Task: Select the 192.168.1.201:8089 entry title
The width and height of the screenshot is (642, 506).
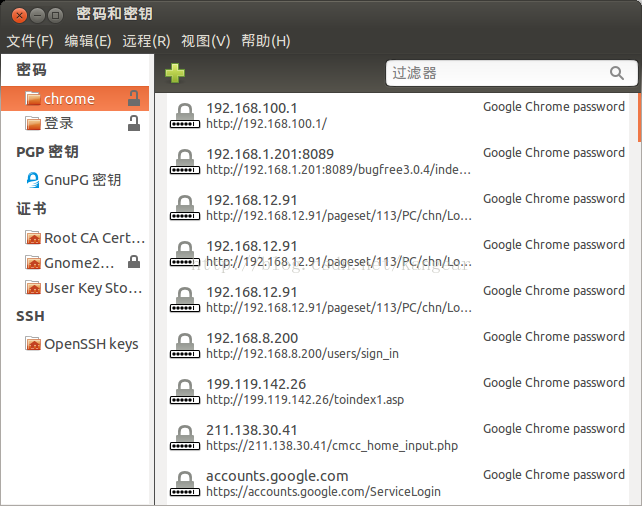Action: coord(270,154)
